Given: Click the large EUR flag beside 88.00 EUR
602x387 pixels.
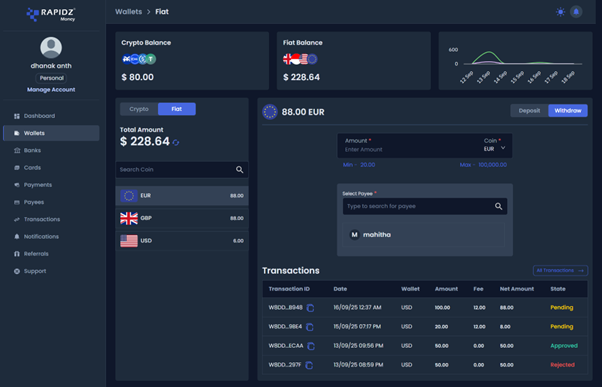Looking at the screenshot, I should pos(270,112).
